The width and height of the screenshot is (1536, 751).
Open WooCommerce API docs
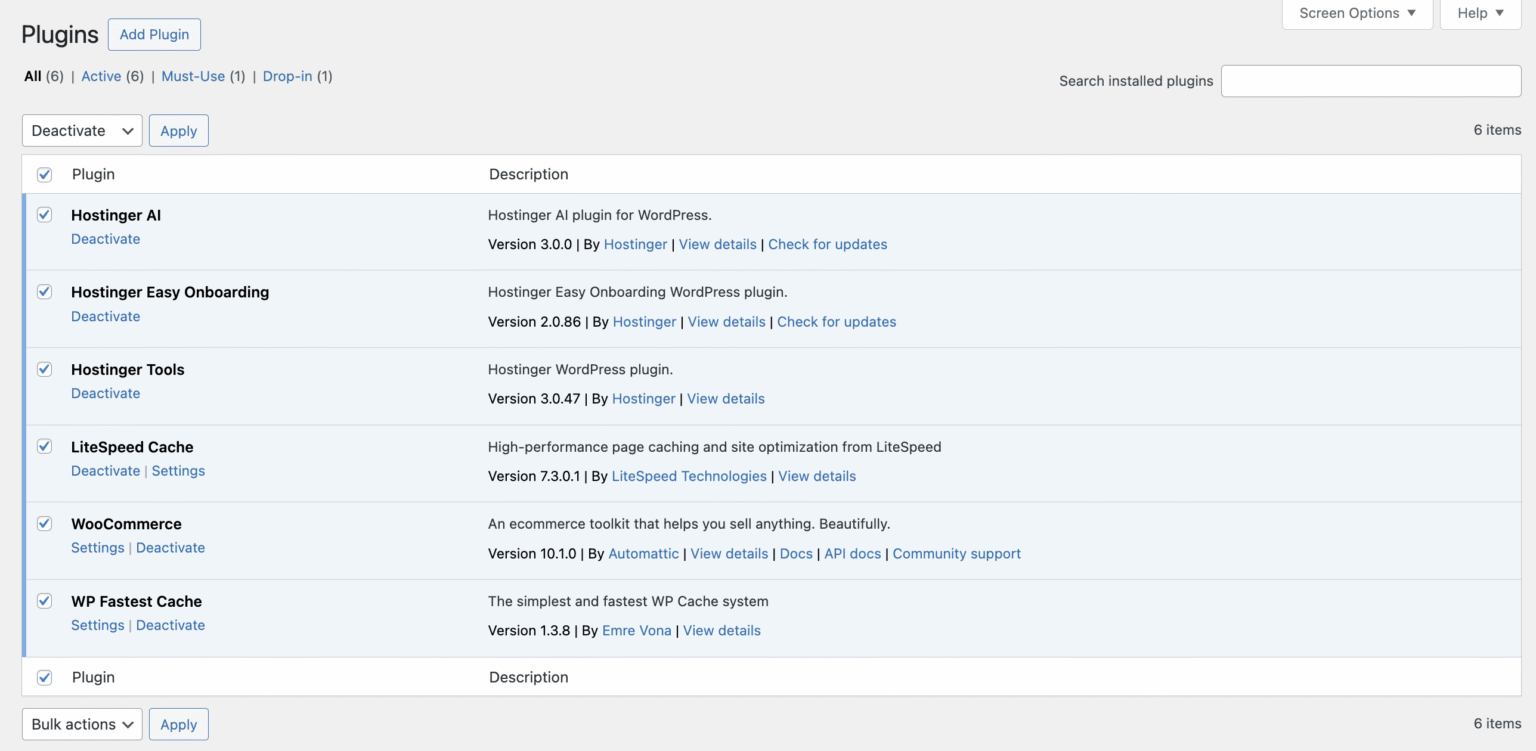coord(852,553)
